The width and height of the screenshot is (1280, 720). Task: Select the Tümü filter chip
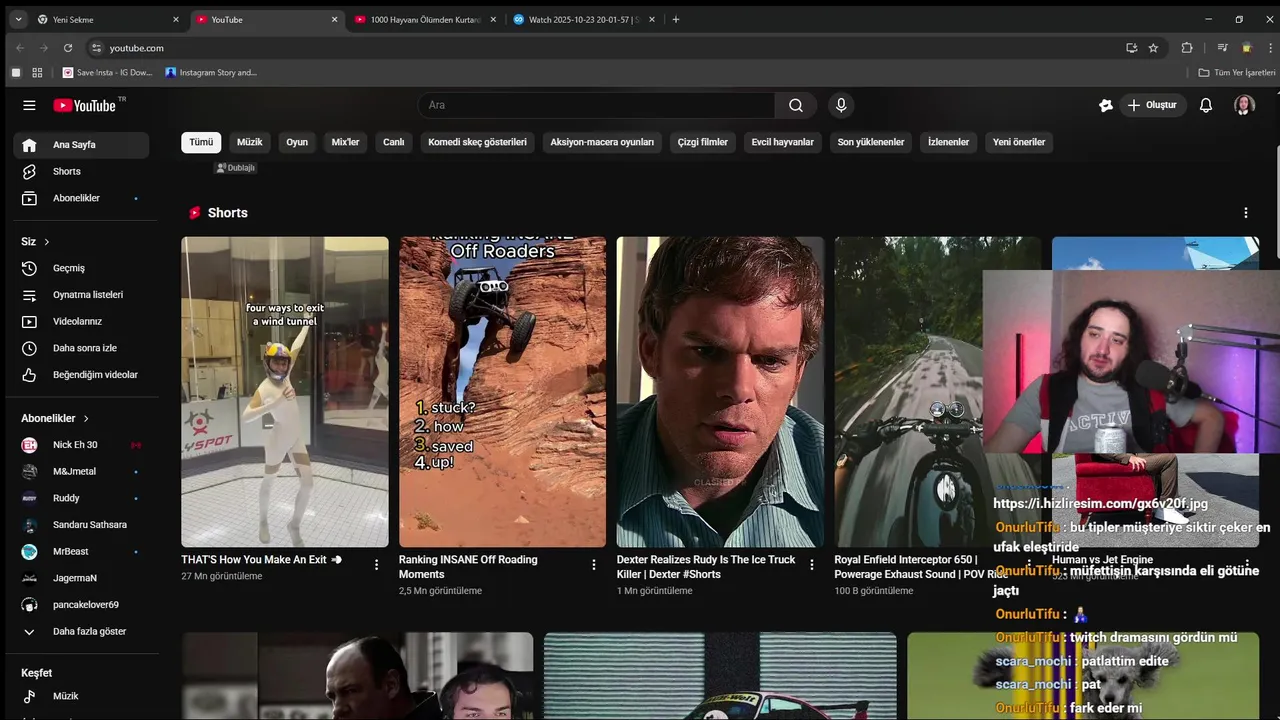(201, 142)
